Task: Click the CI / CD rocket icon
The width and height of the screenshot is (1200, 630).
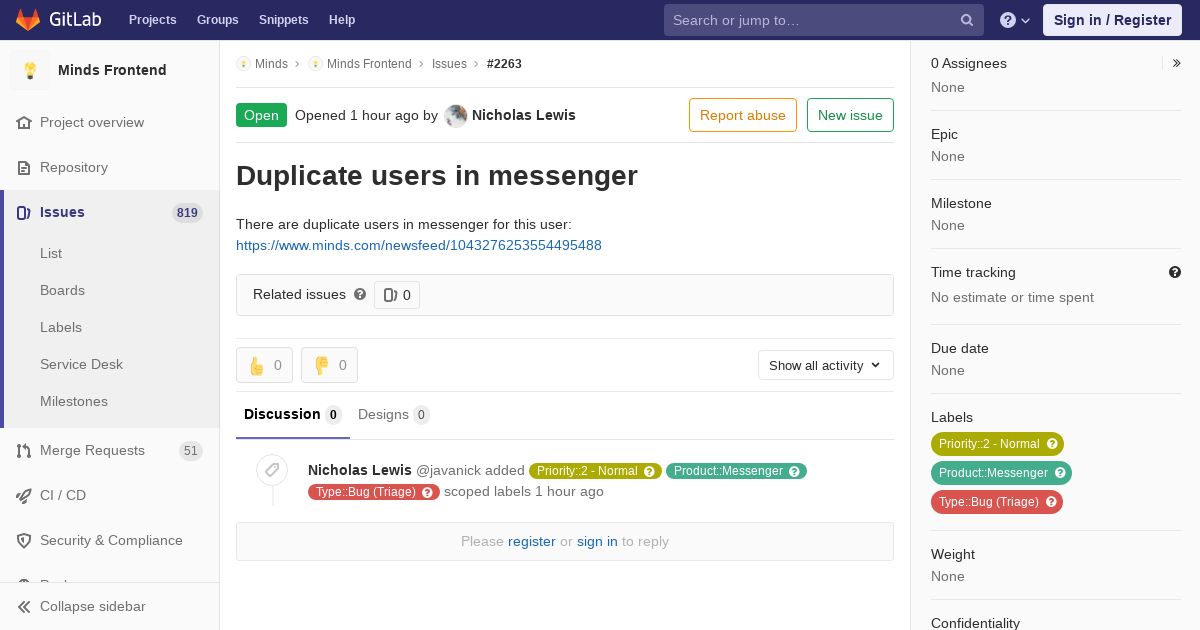Action: click(x=24, y=495)
